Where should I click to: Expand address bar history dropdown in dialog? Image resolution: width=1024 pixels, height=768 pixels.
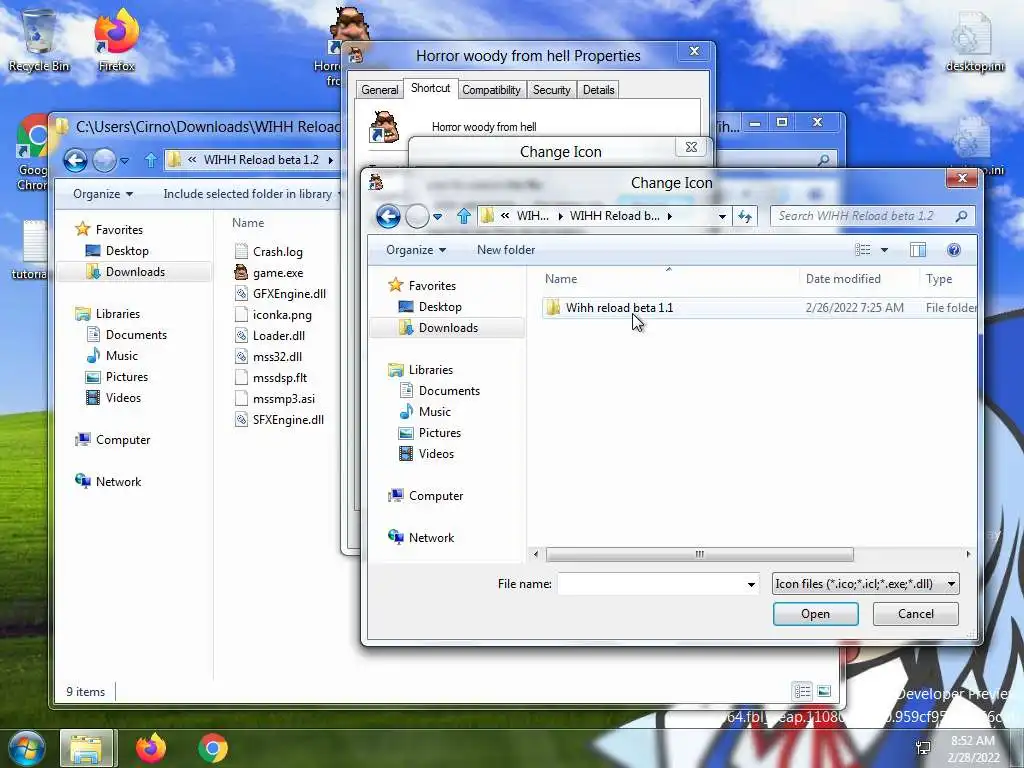tap(722, 216)
